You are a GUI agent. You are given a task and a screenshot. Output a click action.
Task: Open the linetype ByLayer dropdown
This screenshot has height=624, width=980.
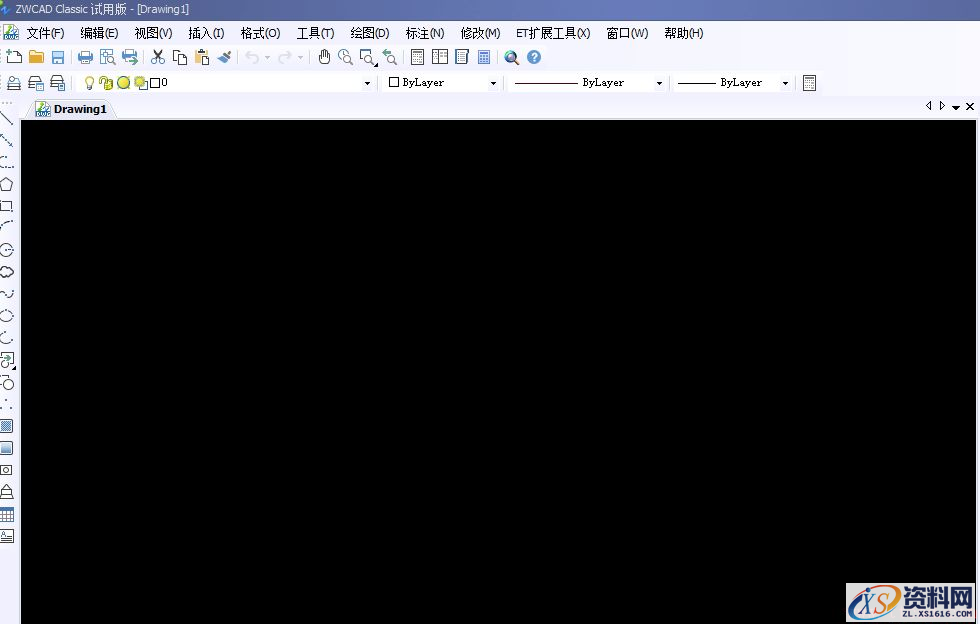(x=657, y=82)
